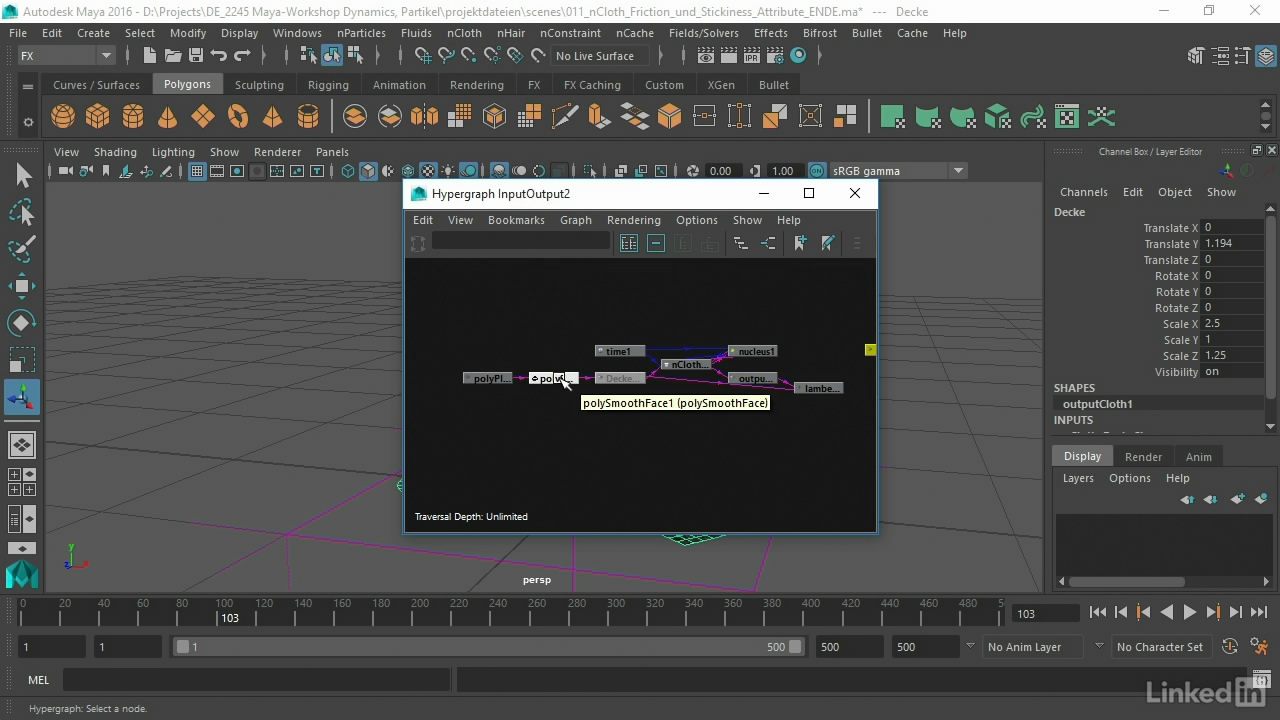The image size is (1280, 720).
Task: Toggle select by component type mode
Action: [x=354, y=56]
